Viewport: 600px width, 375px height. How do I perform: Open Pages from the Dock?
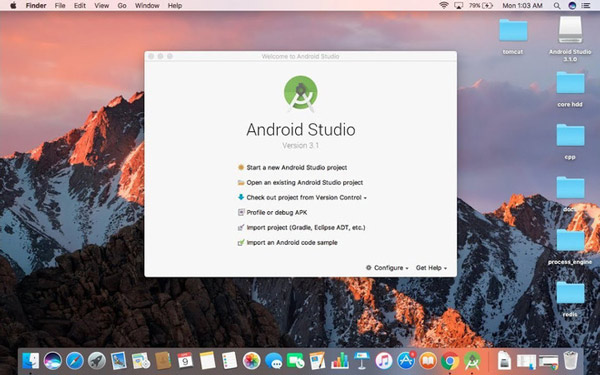pos(318,360)
